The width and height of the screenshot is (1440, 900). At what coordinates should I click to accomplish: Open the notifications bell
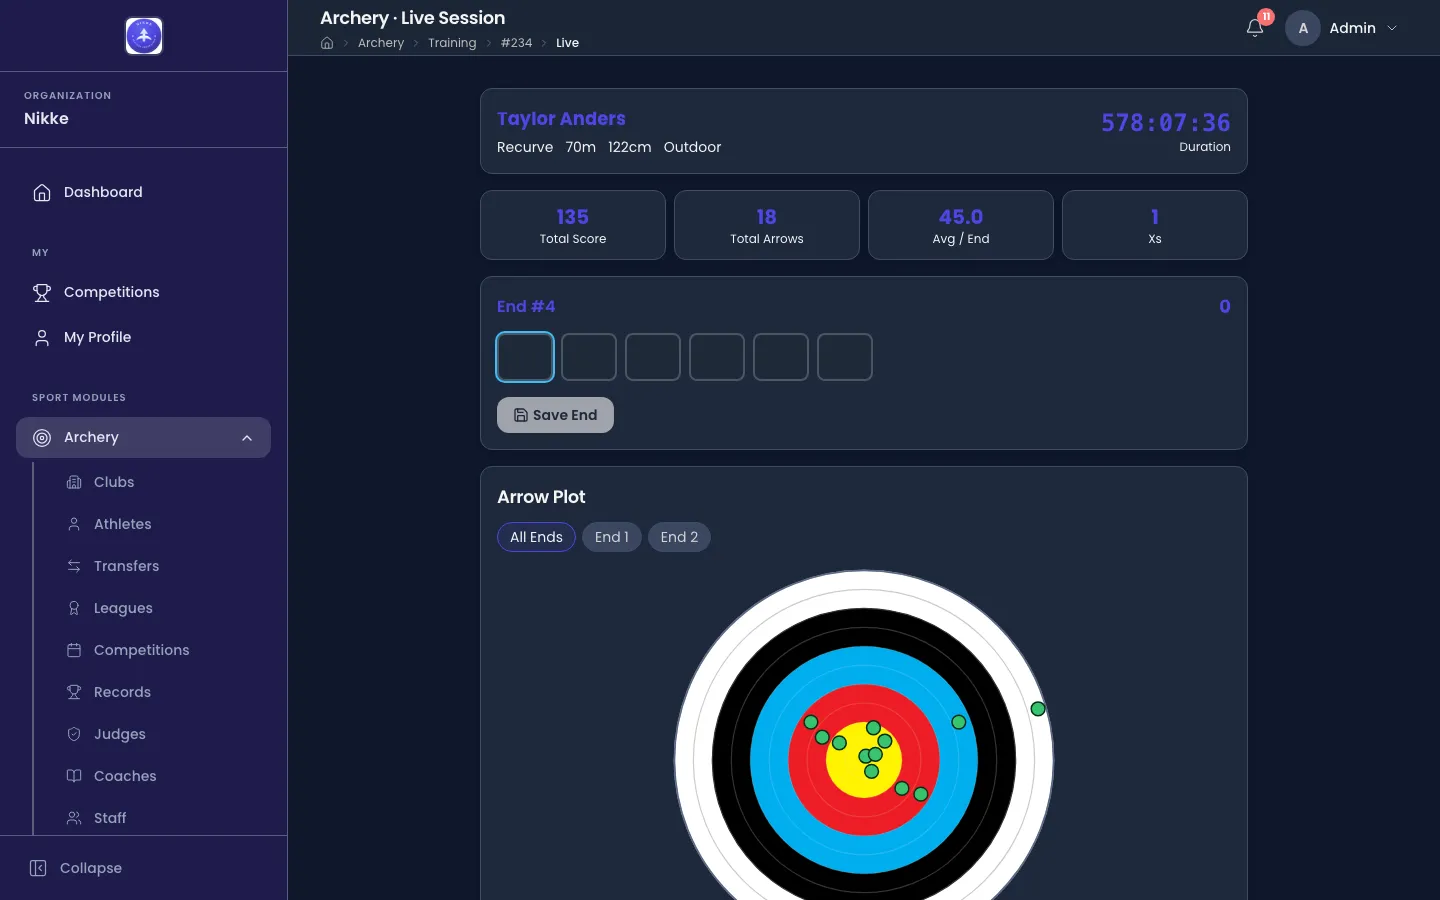pyautogui.click(x=1255, y=28)
